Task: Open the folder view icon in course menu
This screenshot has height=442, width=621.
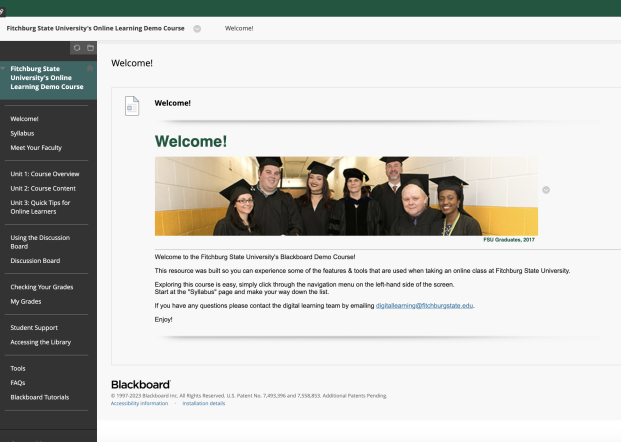Action: (90, 48)
